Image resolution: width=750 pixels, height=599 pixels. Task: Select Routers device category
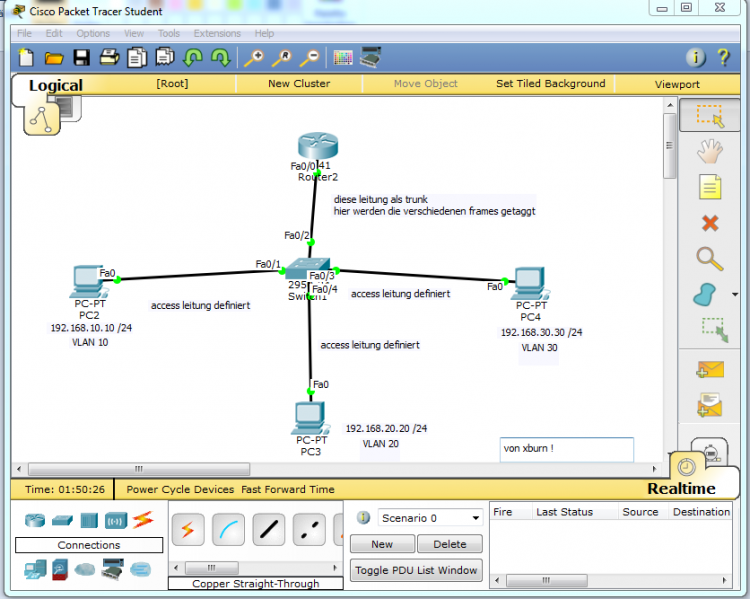[35, 520]
